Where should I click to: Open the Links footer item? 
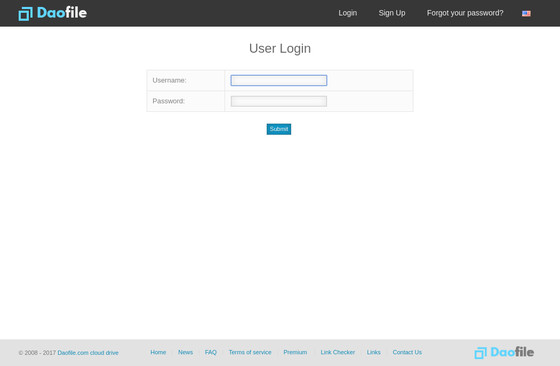[374, 352]
